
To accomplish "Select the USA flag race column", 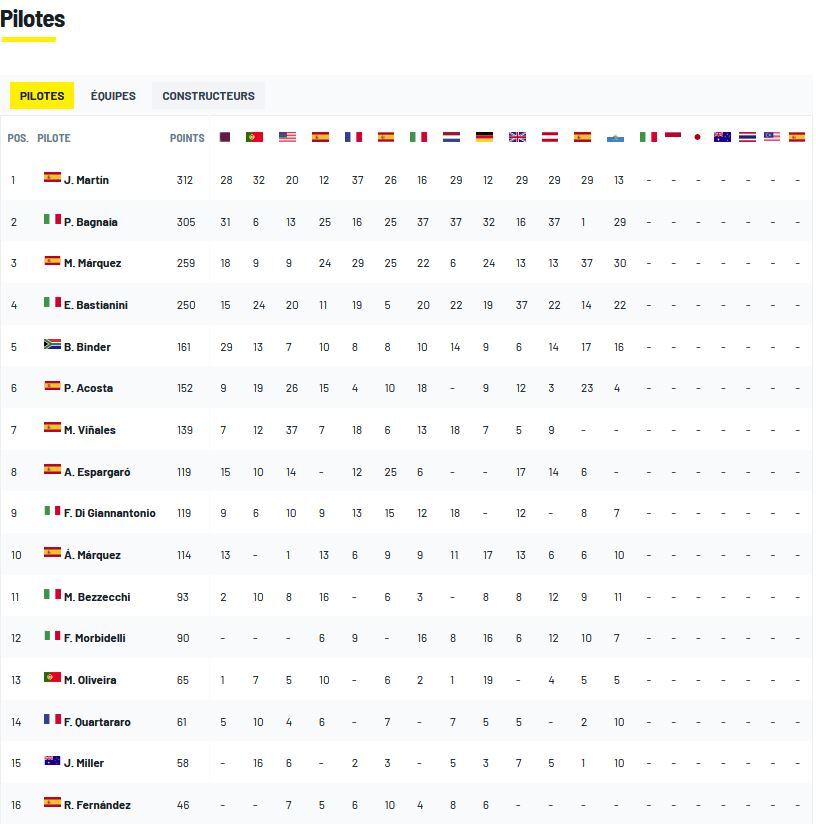I will [x=288, y=137].
